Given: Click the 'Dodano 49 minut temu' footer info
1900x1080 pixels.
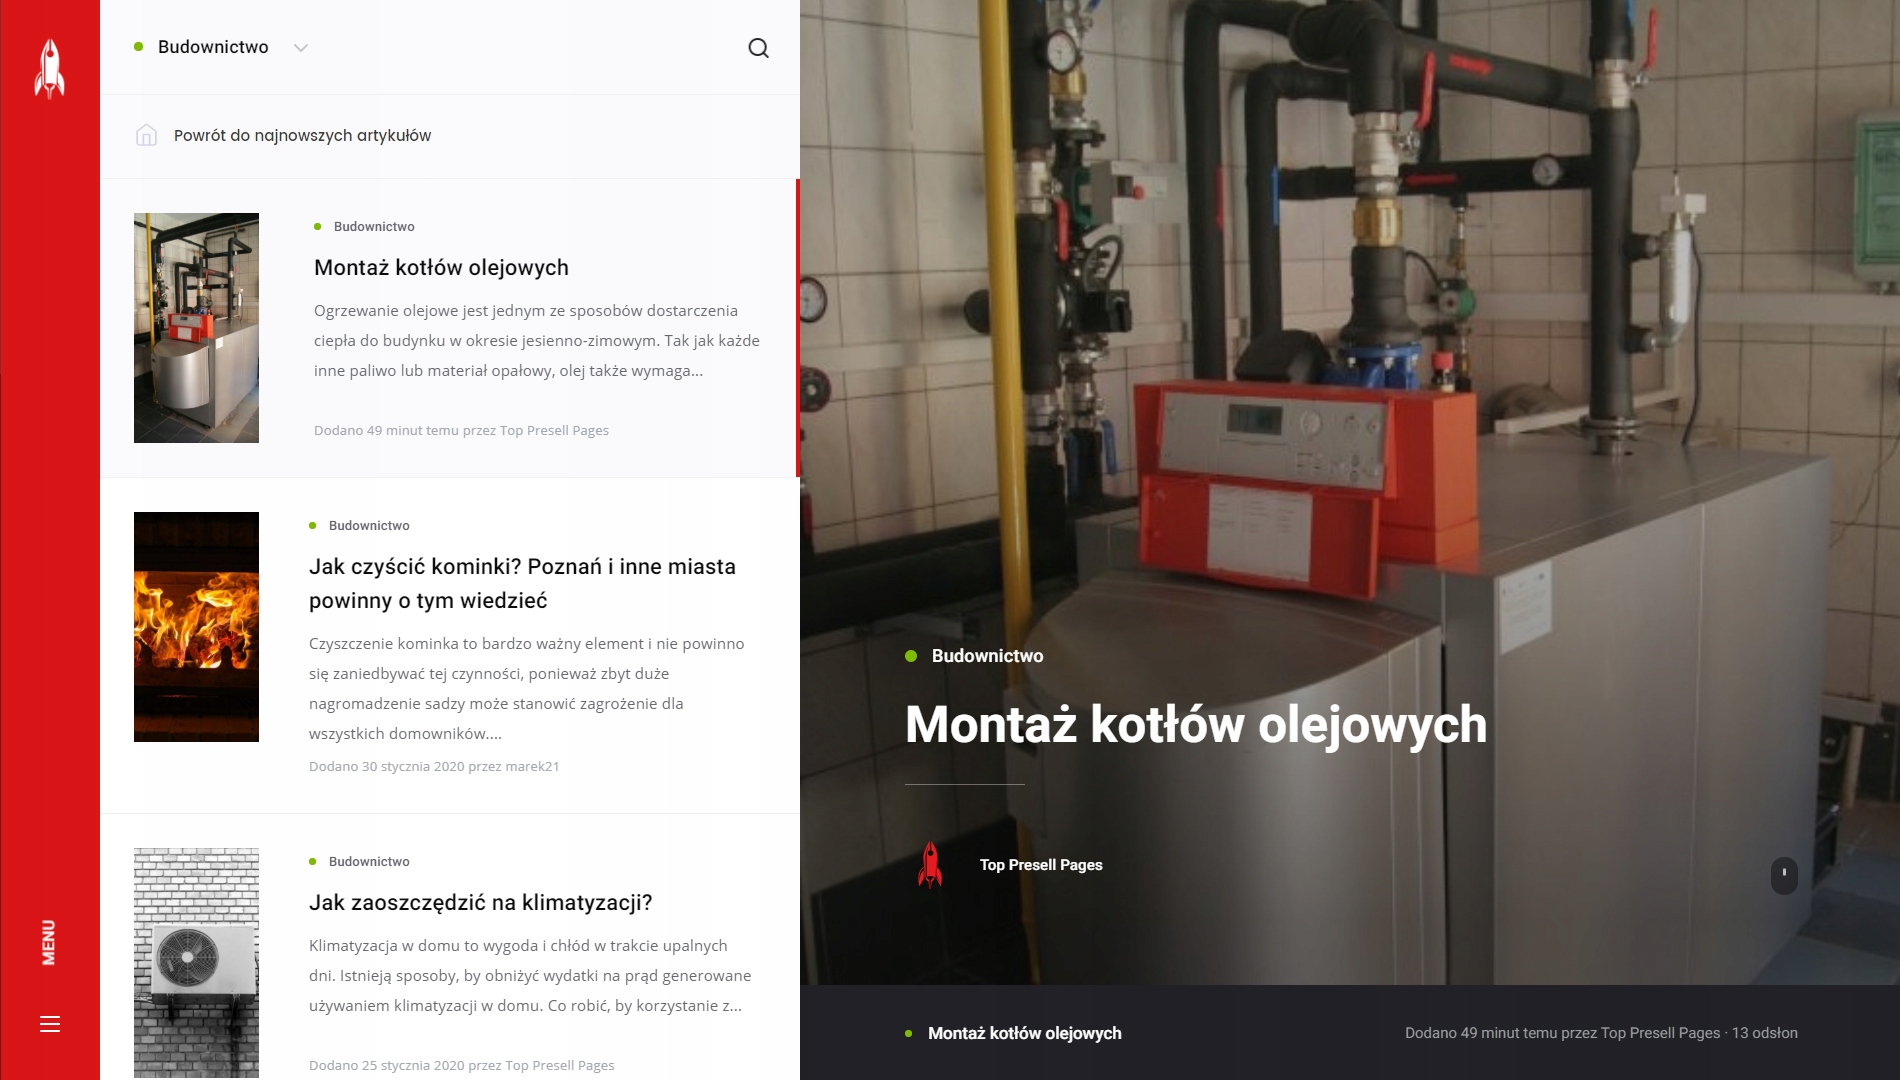Looking at the screenshot, I should click(x=1601, y=1033).
